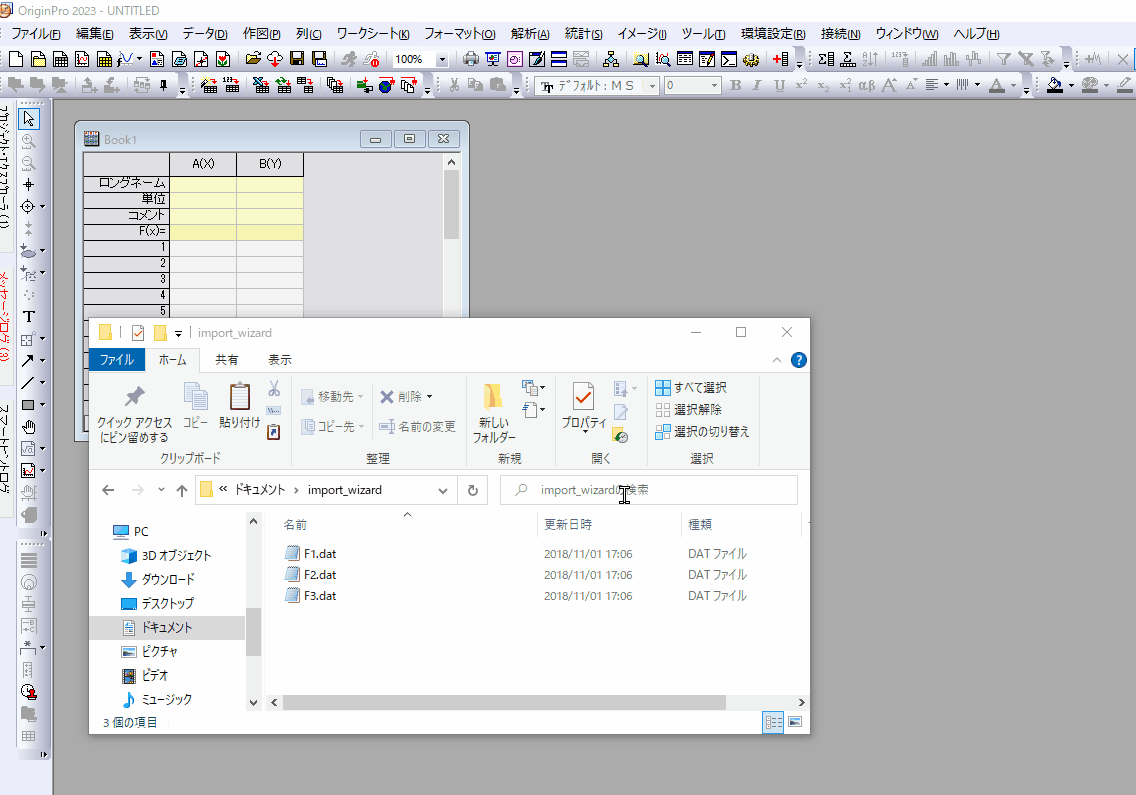Switch to 表示 tab in Explorer
This screenshot has height=795, width=1136.
tap(280, 360)
